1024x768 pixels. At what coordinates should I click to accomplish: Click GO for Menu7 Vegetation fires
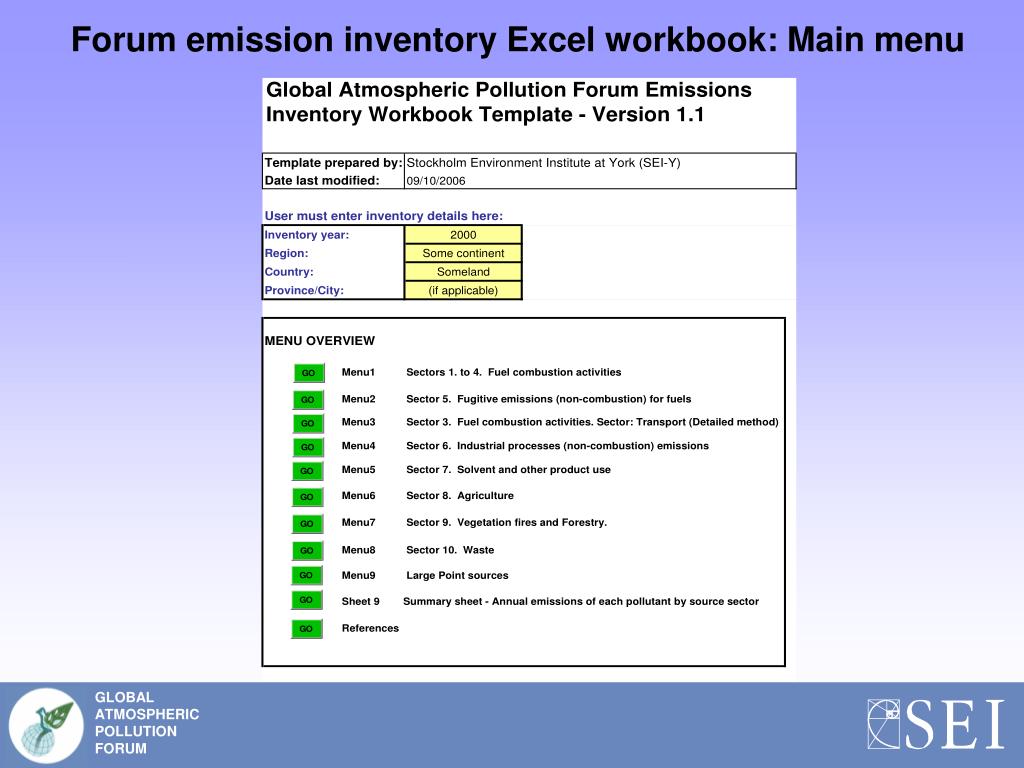click(307, 524)
